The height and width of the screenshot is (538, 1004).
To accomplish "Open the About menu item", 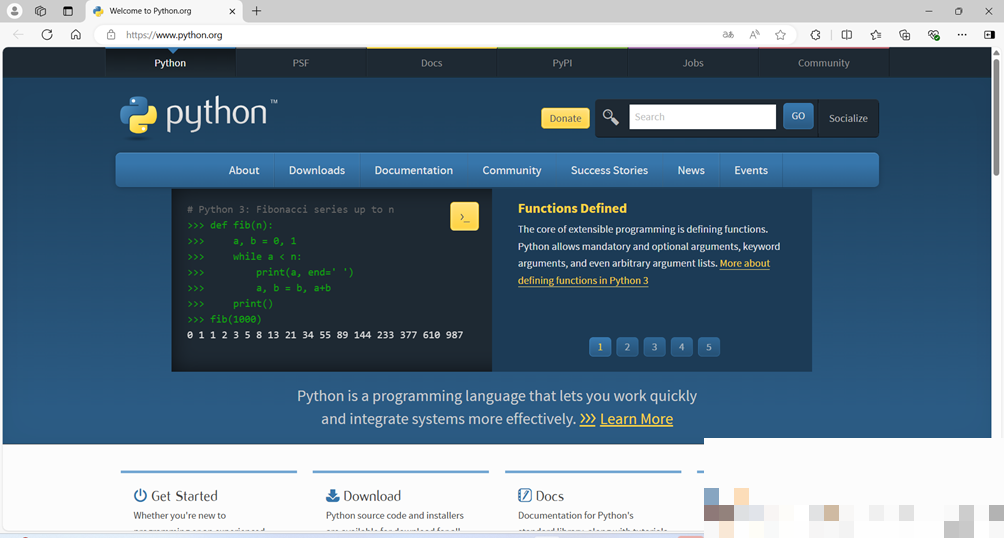I will click(244, 170).
